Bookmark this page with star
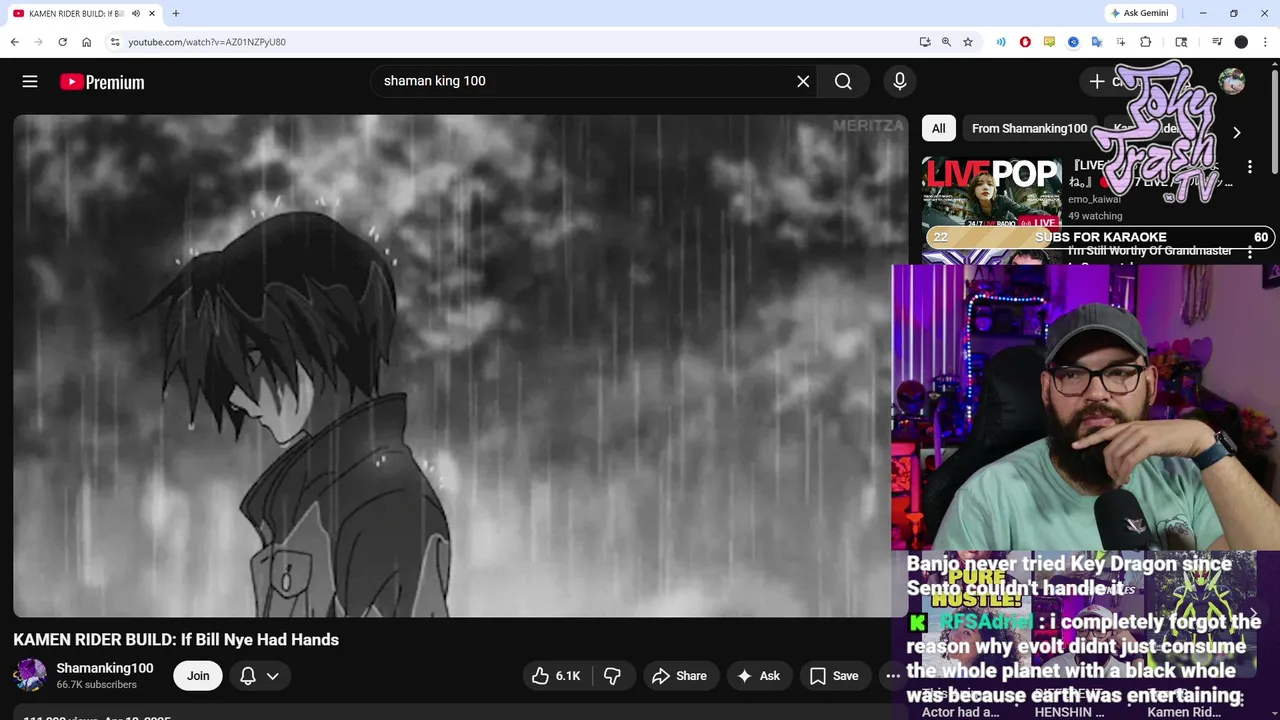This screenshot has width=1280, height=720. [x=968, y=42]
